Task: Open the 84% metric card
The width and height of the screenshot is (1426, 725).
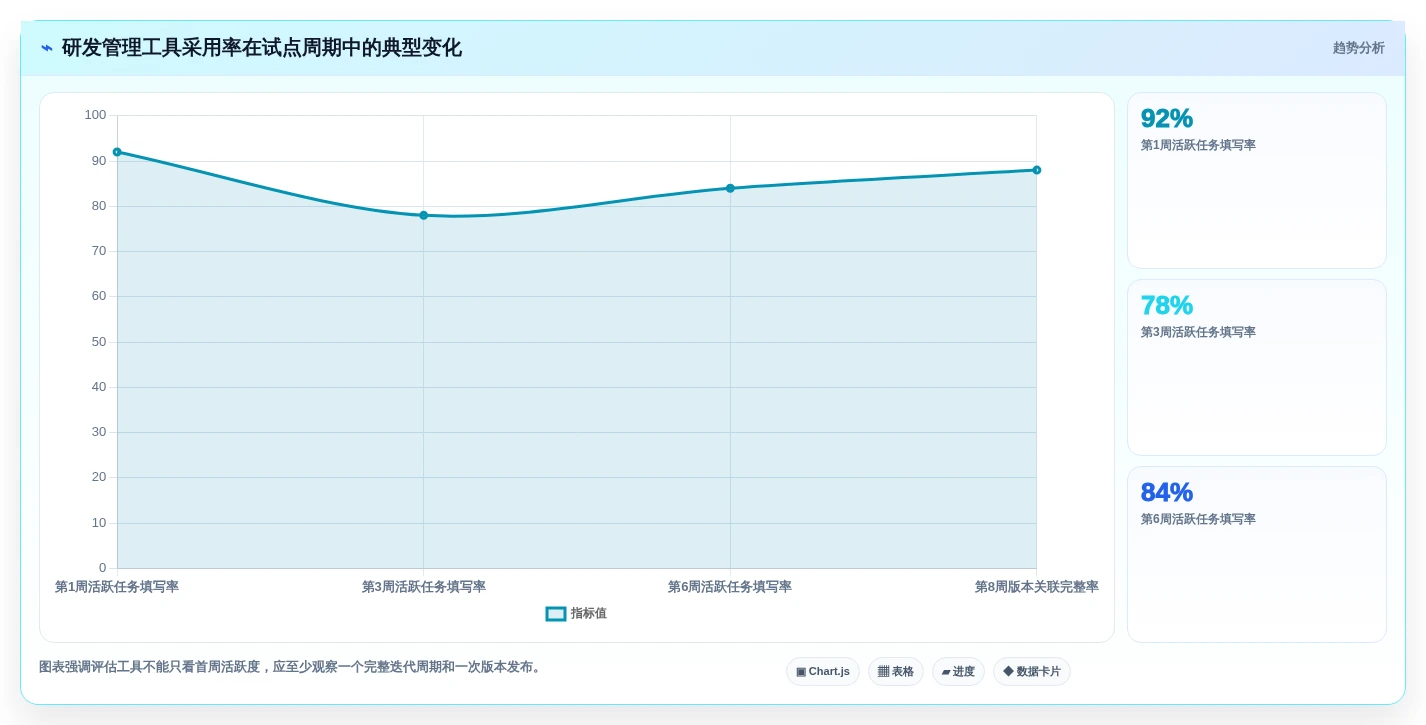Action: pyautogui.click(x=1257, y=555)
